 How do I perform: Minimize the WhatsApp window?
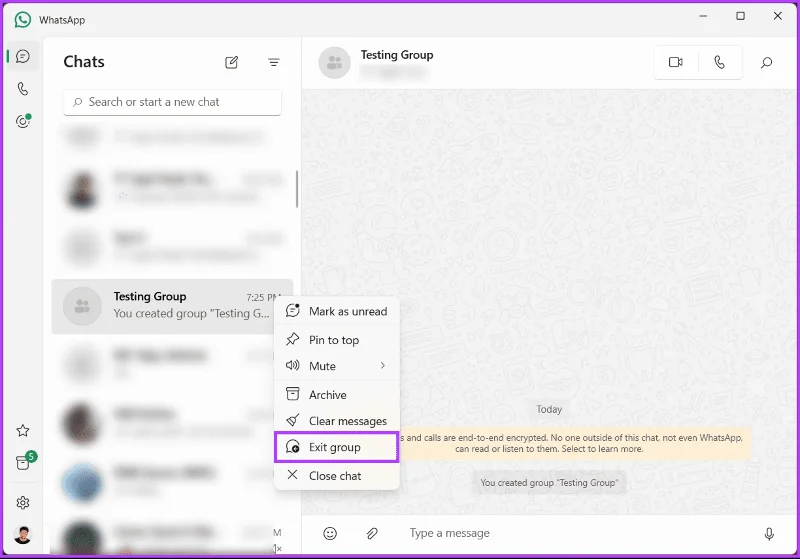[703, 16]
